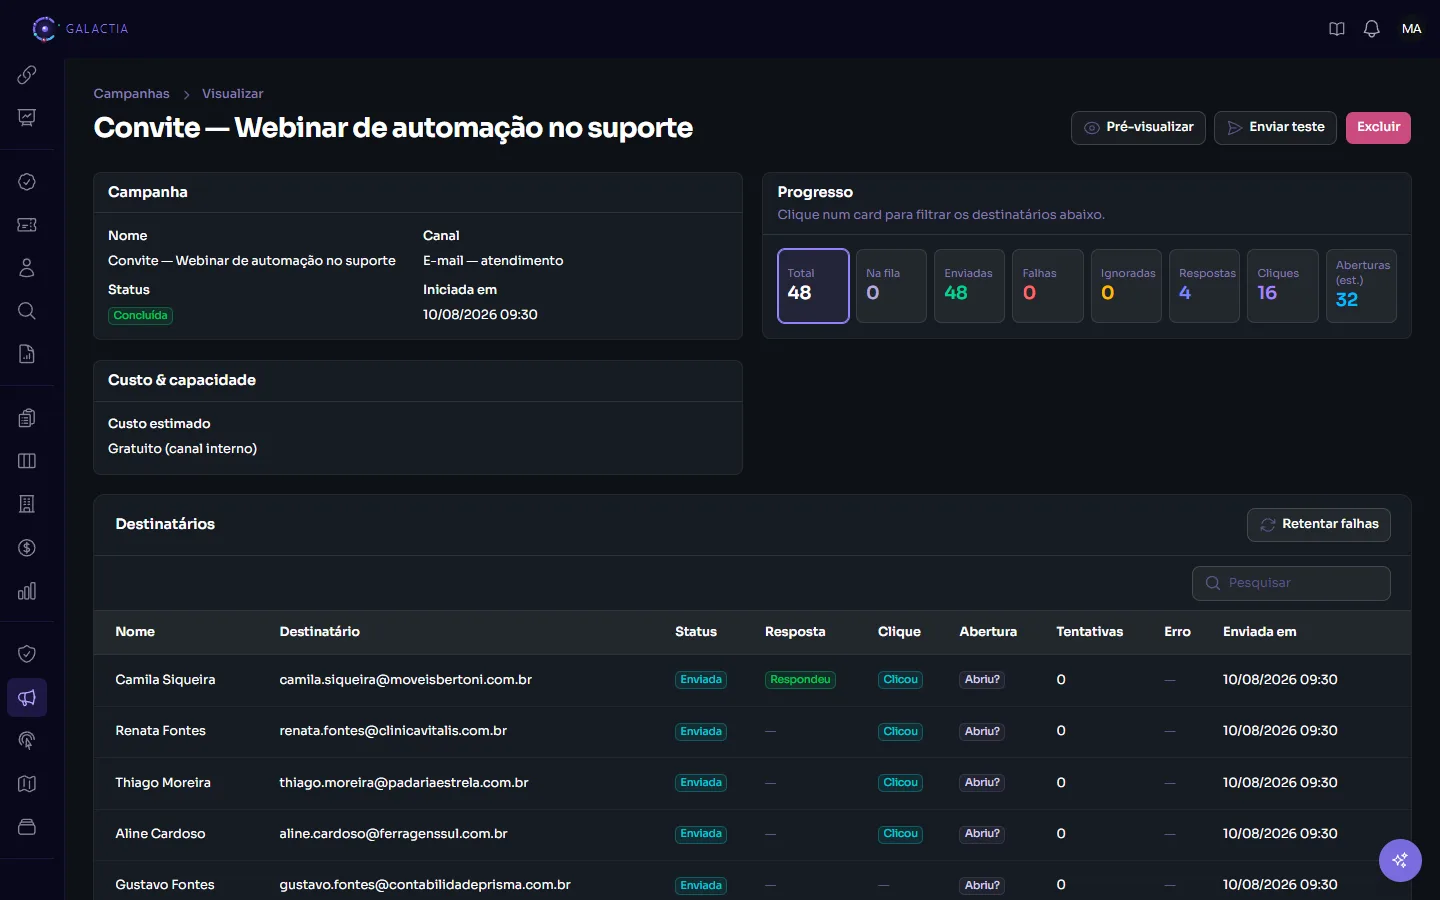The image size is (1440, 900).
Task: Open the MA user avatar menu
Action: (x=1411, y=29)
